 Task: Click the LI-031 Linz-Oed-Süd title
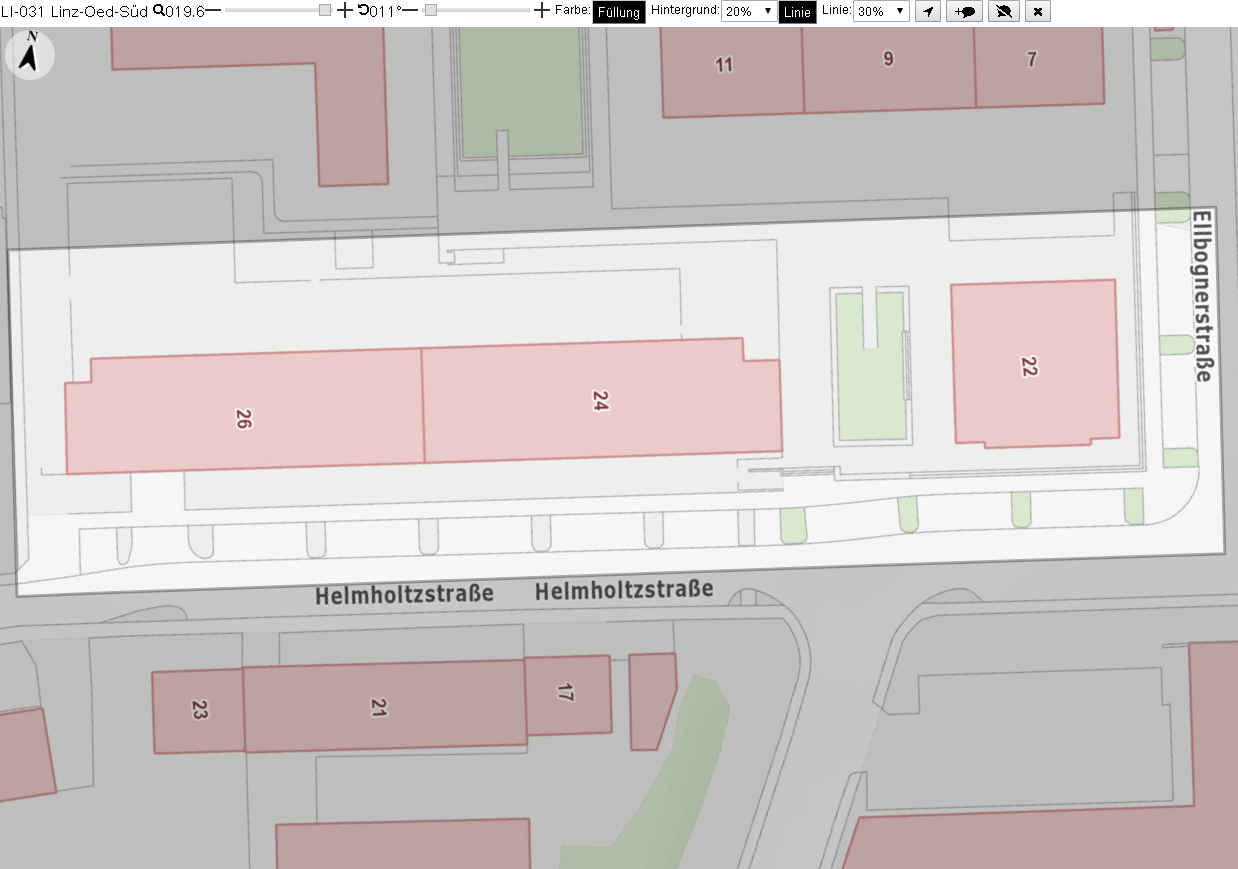[75, 11]
